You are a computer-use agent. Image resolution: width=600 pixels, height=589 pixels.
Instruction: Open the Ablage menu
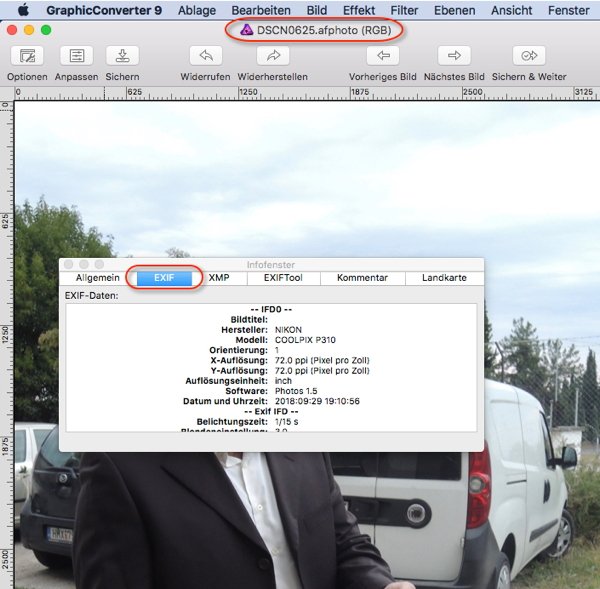[x=197, y=10]
